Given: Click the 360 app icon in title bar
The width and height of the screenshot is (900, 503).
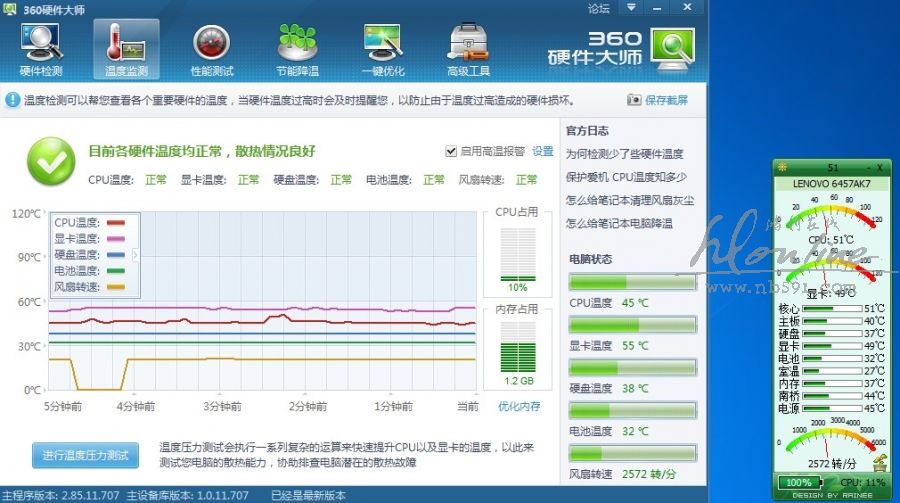Looking at the screenshot, I should (x=9, y=9).
